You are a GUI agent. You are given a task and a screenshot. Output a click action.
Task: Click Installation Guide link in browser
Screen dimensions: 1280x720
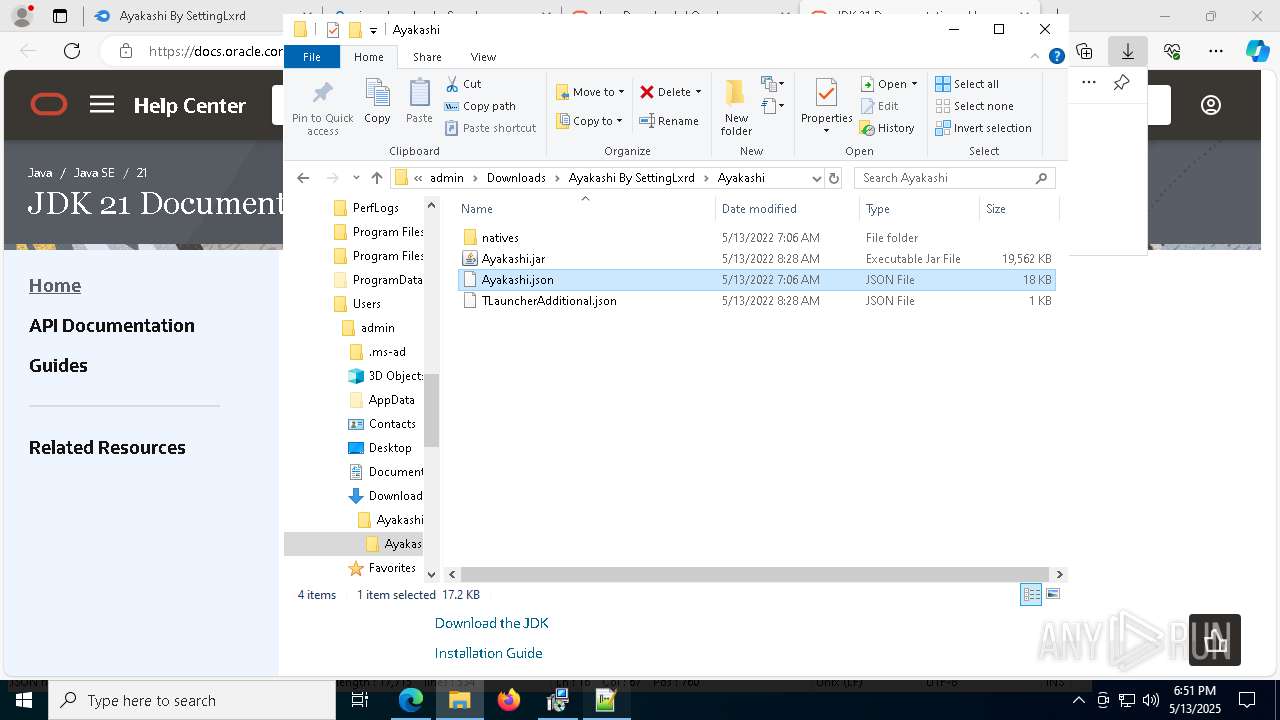coord(488,653)
